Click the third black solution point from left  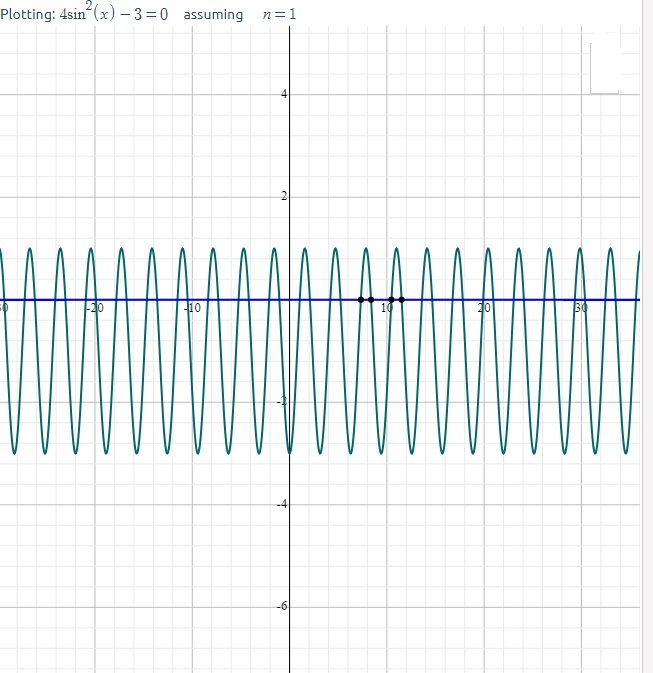pos(392,299)
